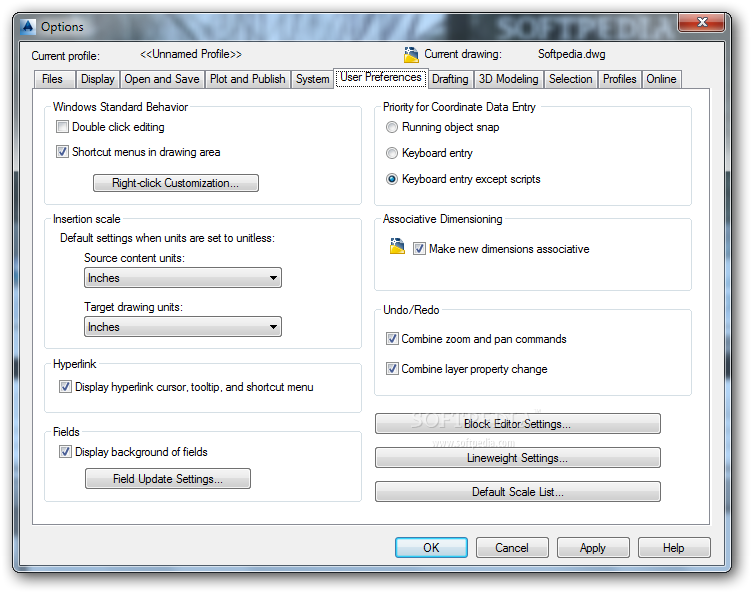Image resolution: width=752 pixels, height=593 pixels.
Task: Switch to the Drafting tab
Action: pos(450,79)
